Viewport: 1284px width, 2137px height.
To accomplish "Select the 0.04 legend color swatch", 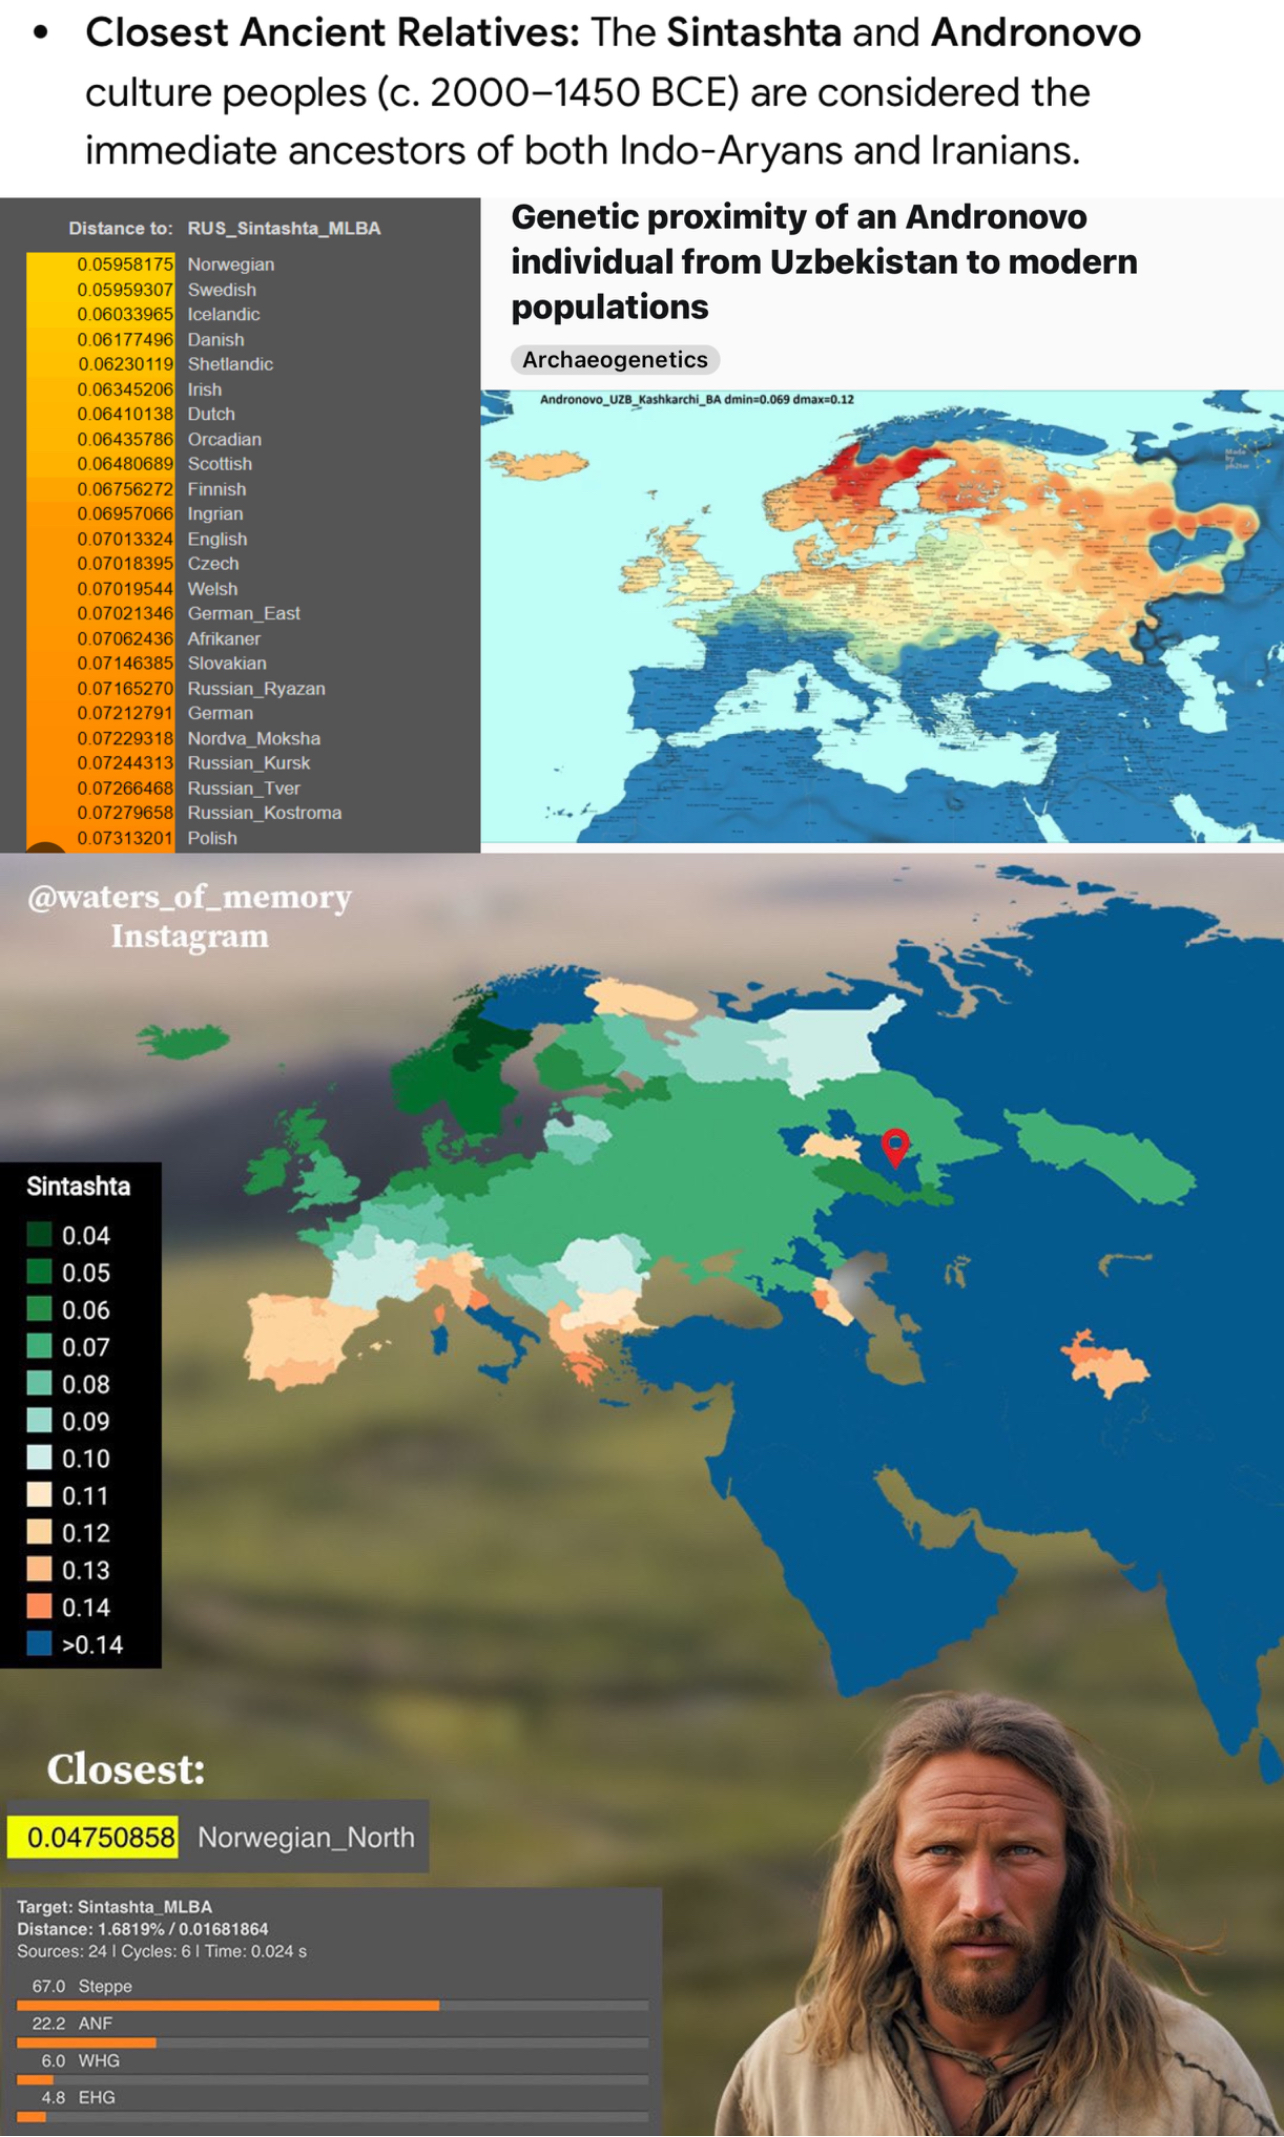I will 39,1235.
